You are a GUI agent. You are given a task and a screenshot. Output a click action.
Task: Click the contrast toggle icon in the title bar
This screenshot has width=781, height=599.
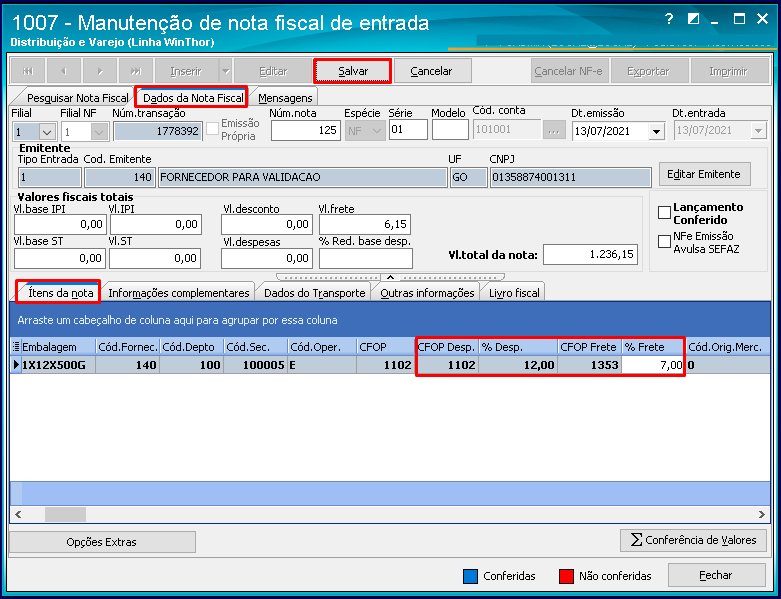click(x=693, y=19)
